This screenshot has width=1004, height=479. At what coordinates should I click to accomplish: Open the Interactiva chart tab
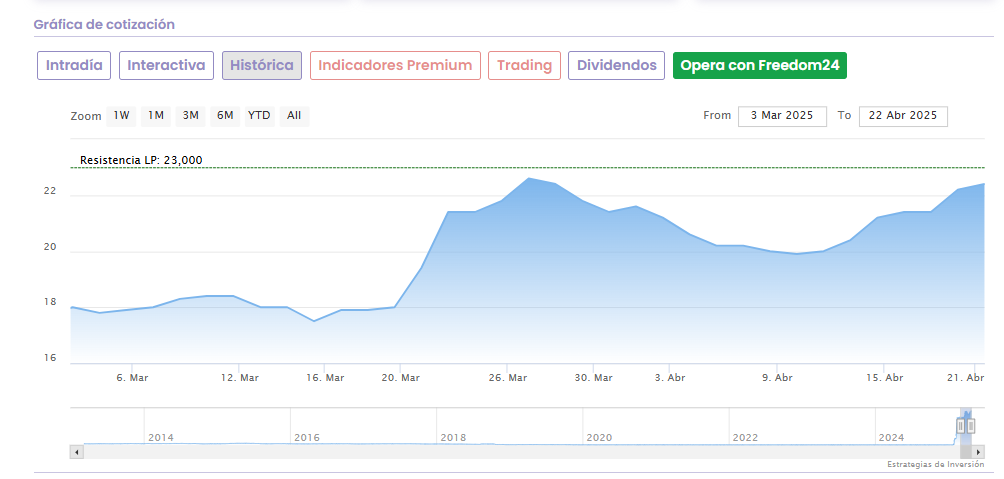pyautogui.click(x=167, y=66)
